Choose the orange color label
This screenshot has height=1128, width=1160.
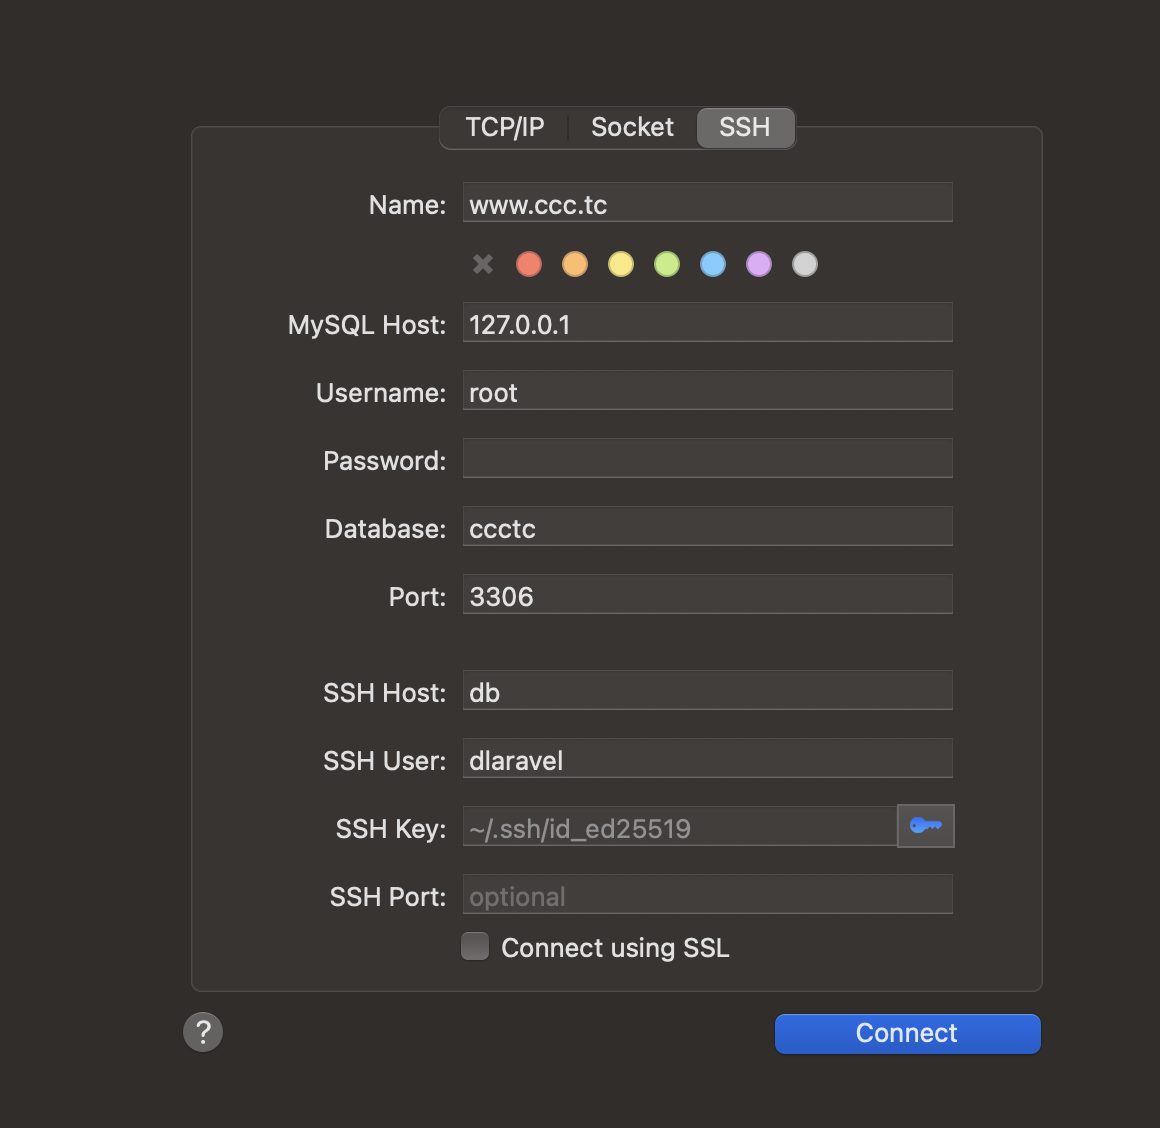575,264
